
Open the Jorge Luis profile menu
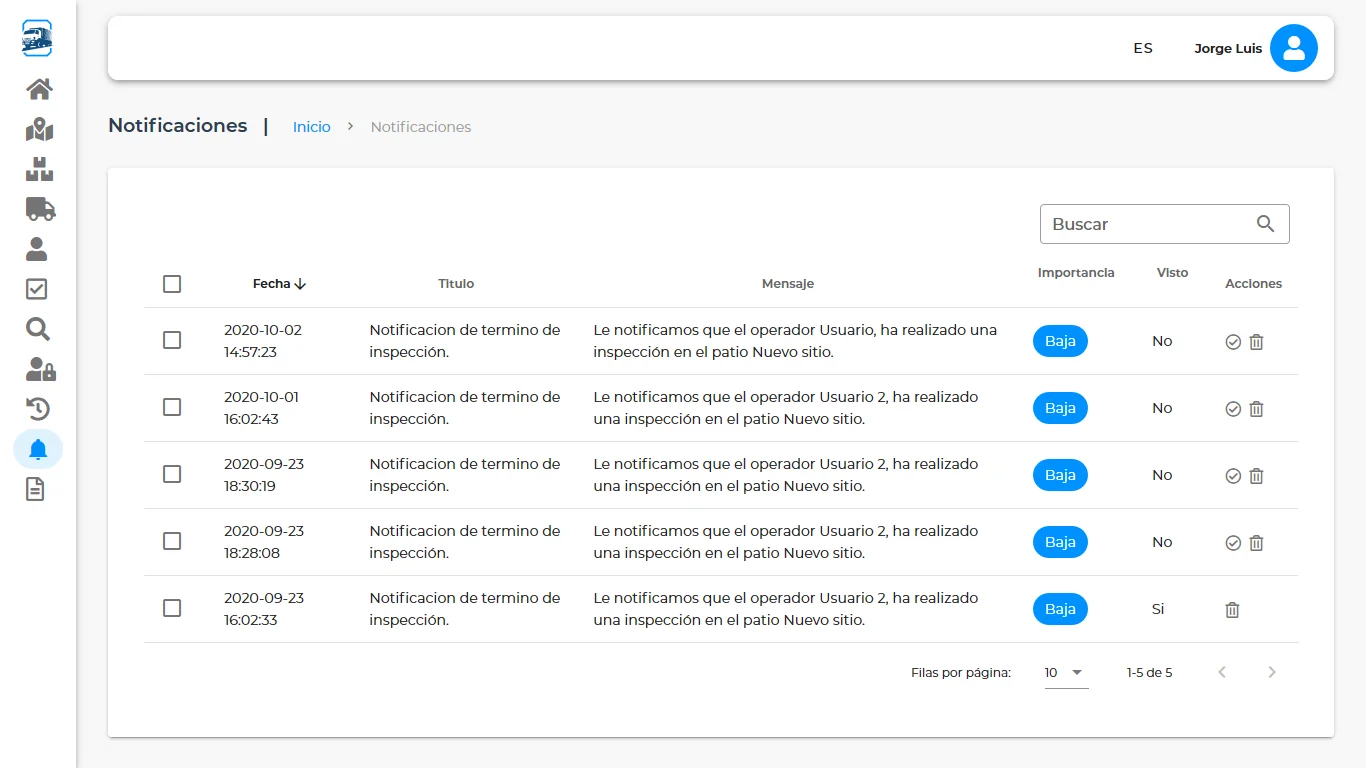coord(1228,48)
